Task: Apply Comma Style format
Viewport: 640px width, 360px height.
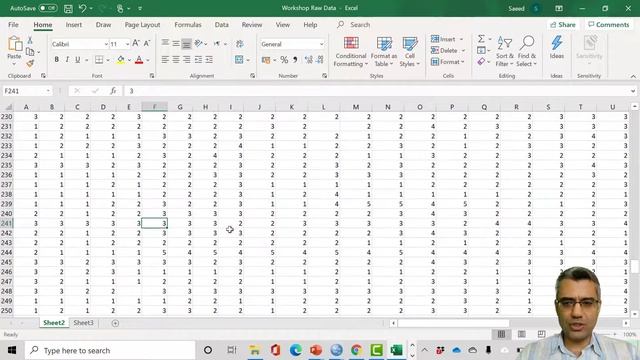Action: [295, 60]
